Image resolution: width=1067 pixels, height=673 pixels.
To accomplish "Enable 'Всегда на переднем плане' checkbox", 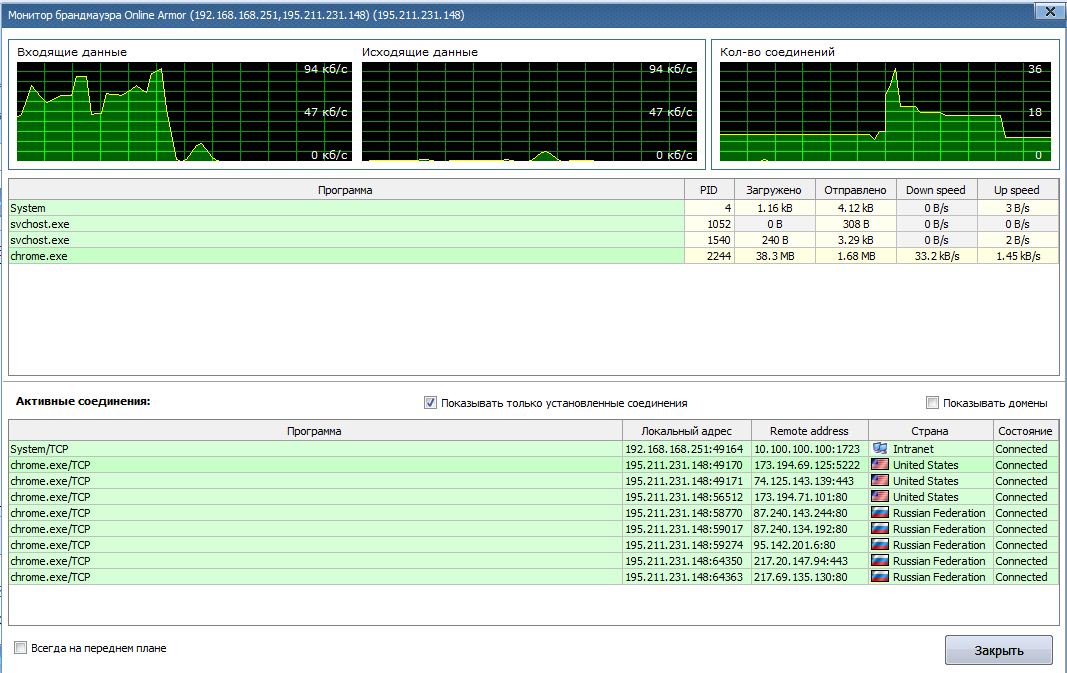I will coord(21,648).
